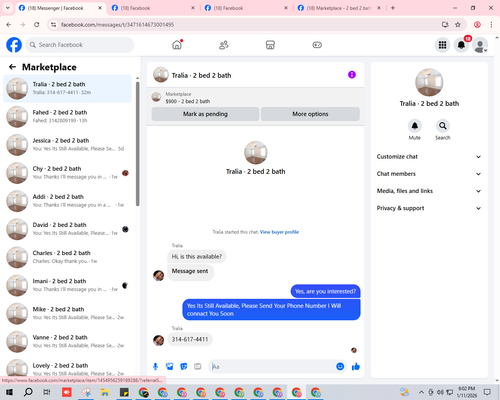Viewport: 500px width, 400px height.
Task: Select the 314-617-4411 message bubble
Action: coord(190,339)
